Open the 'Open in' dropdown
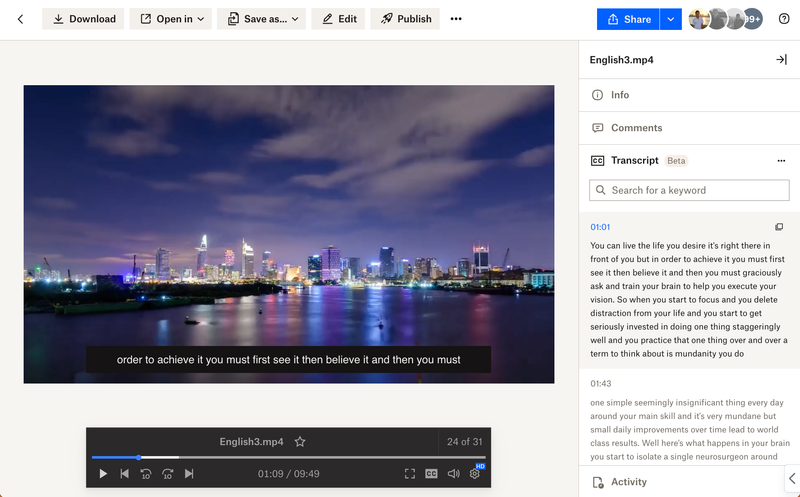 [x=171, y=19]
